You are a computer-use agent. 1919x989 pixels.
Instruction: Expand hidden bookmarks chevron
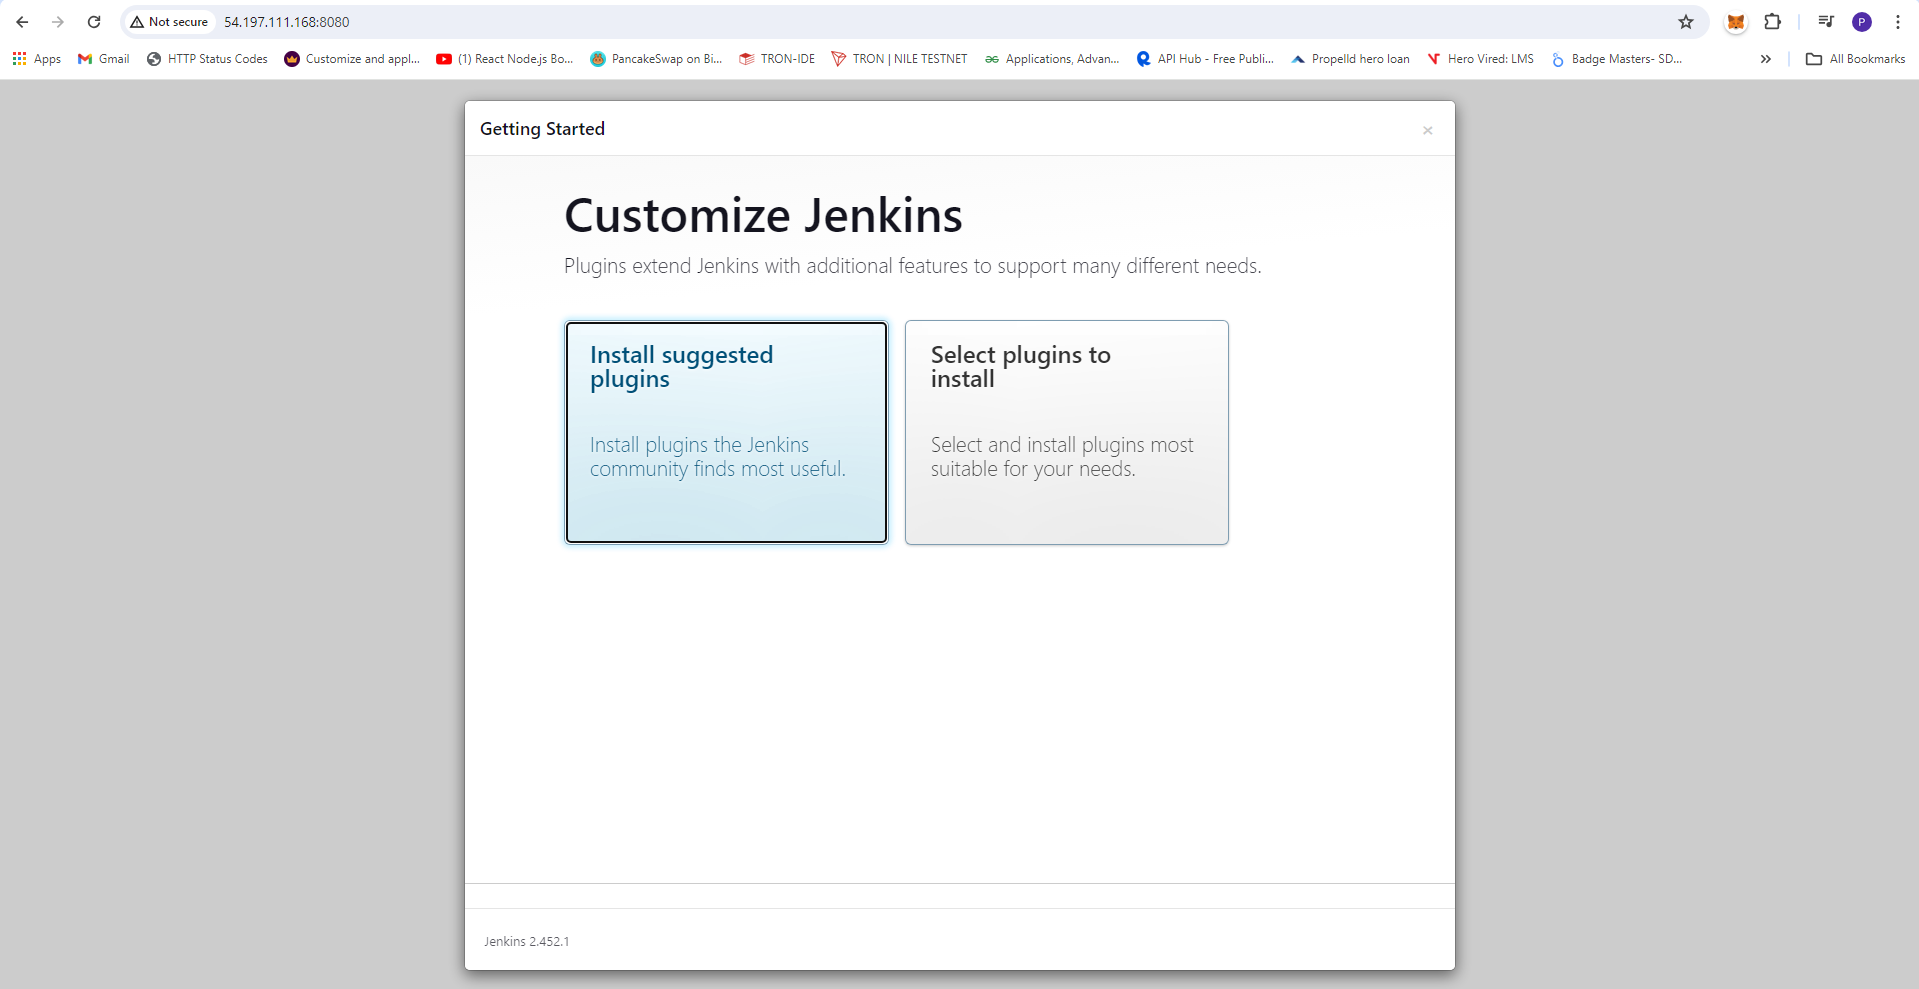click(1766, 59)
